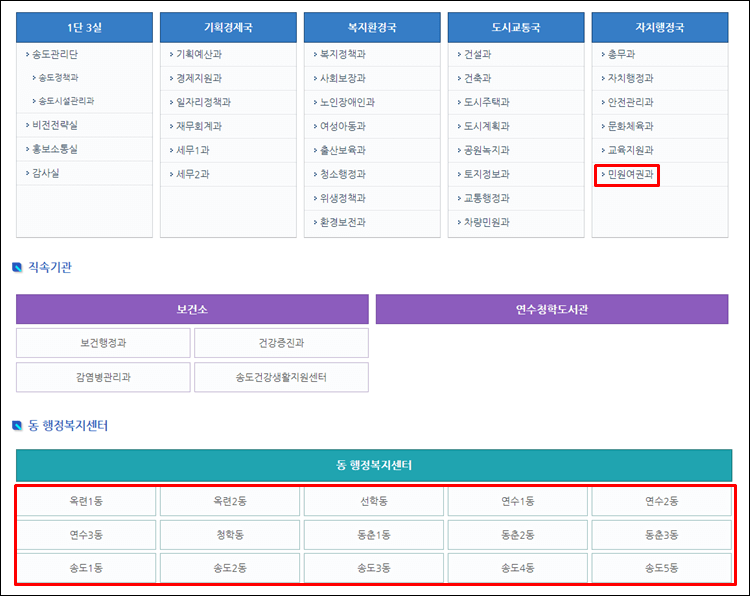Screen dimensions: 750x596
Task: Open 안전관리과 department
Action: (630, 102)
